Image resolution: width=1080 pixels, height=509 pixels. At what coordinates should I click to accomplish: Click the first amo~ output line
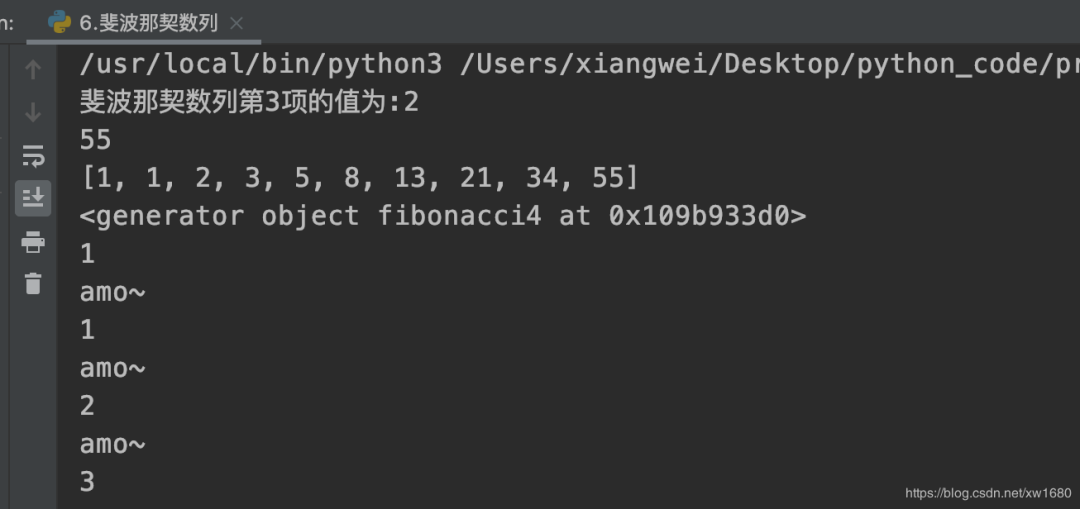pos(112,292)
